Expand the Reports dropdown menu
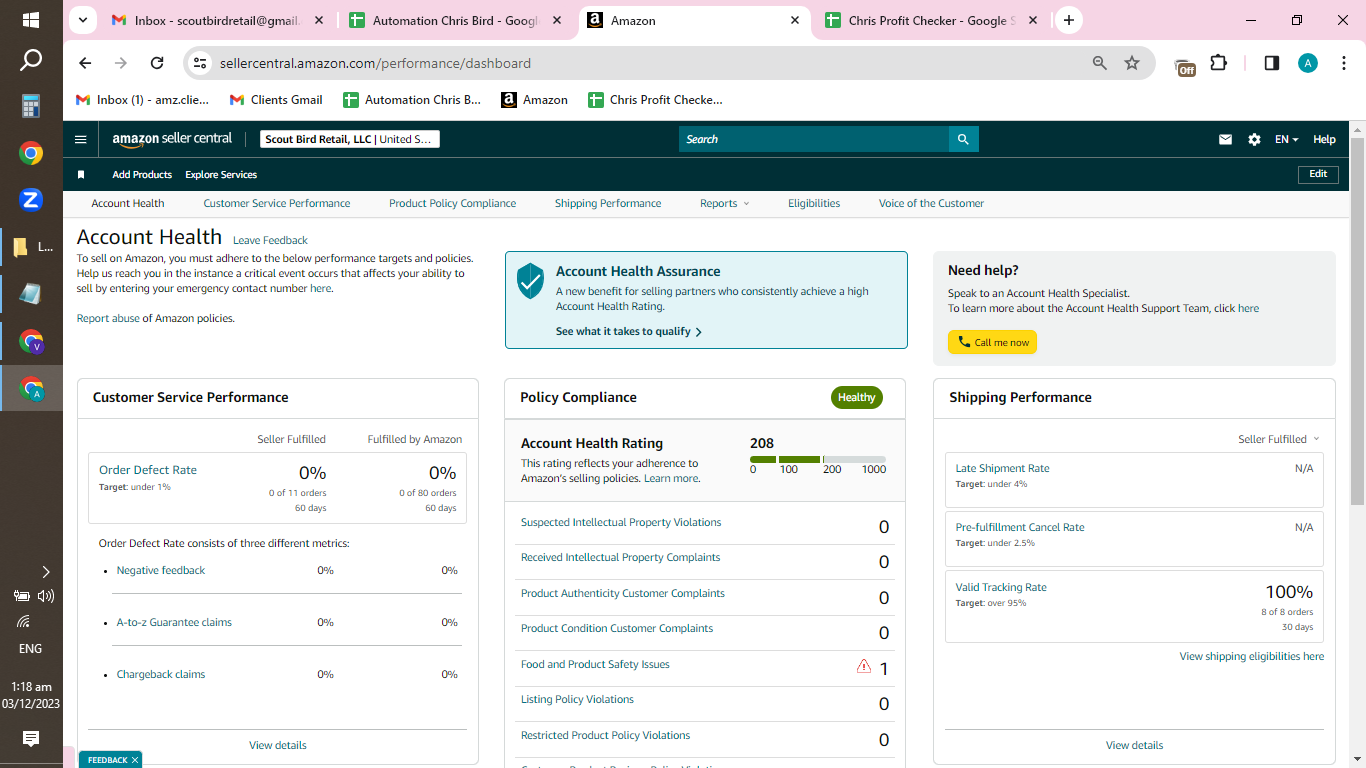The width and height of the screenshot is (1366, 768). (725, 203)
